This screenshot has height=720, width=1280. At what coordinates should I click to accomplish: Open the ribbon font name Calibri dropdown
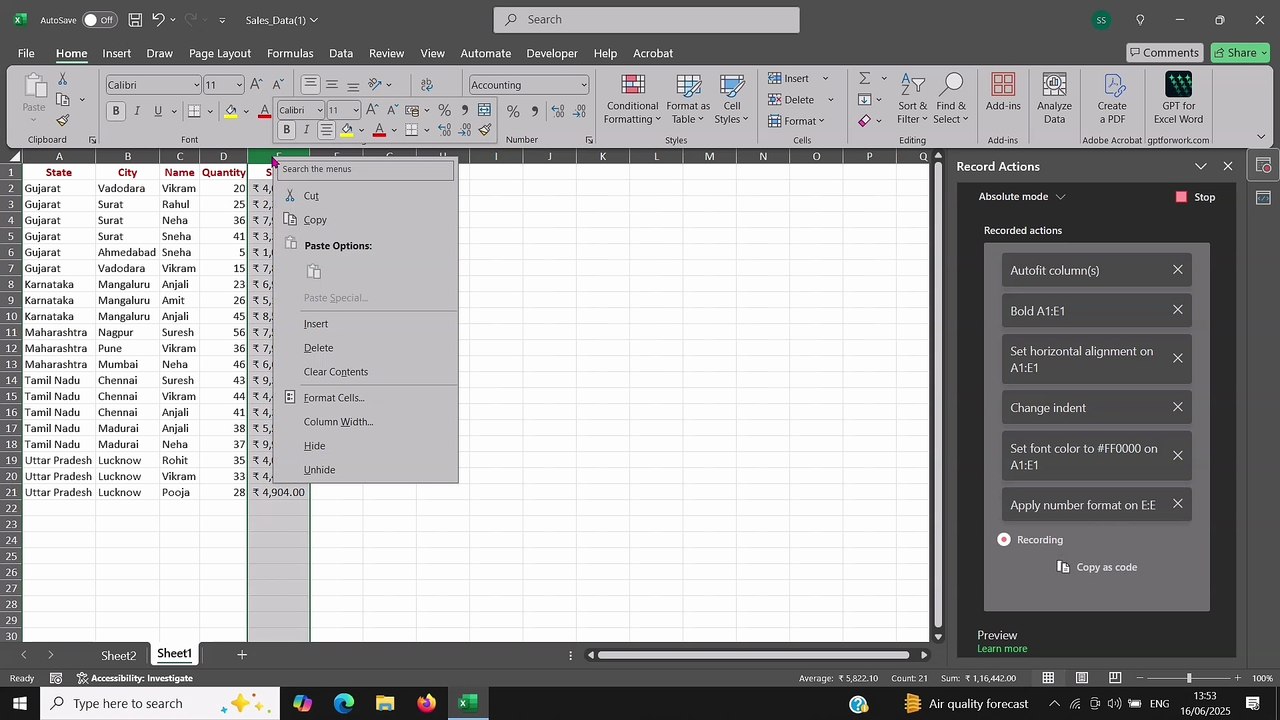pyautogui.click(x=196, y=85)
